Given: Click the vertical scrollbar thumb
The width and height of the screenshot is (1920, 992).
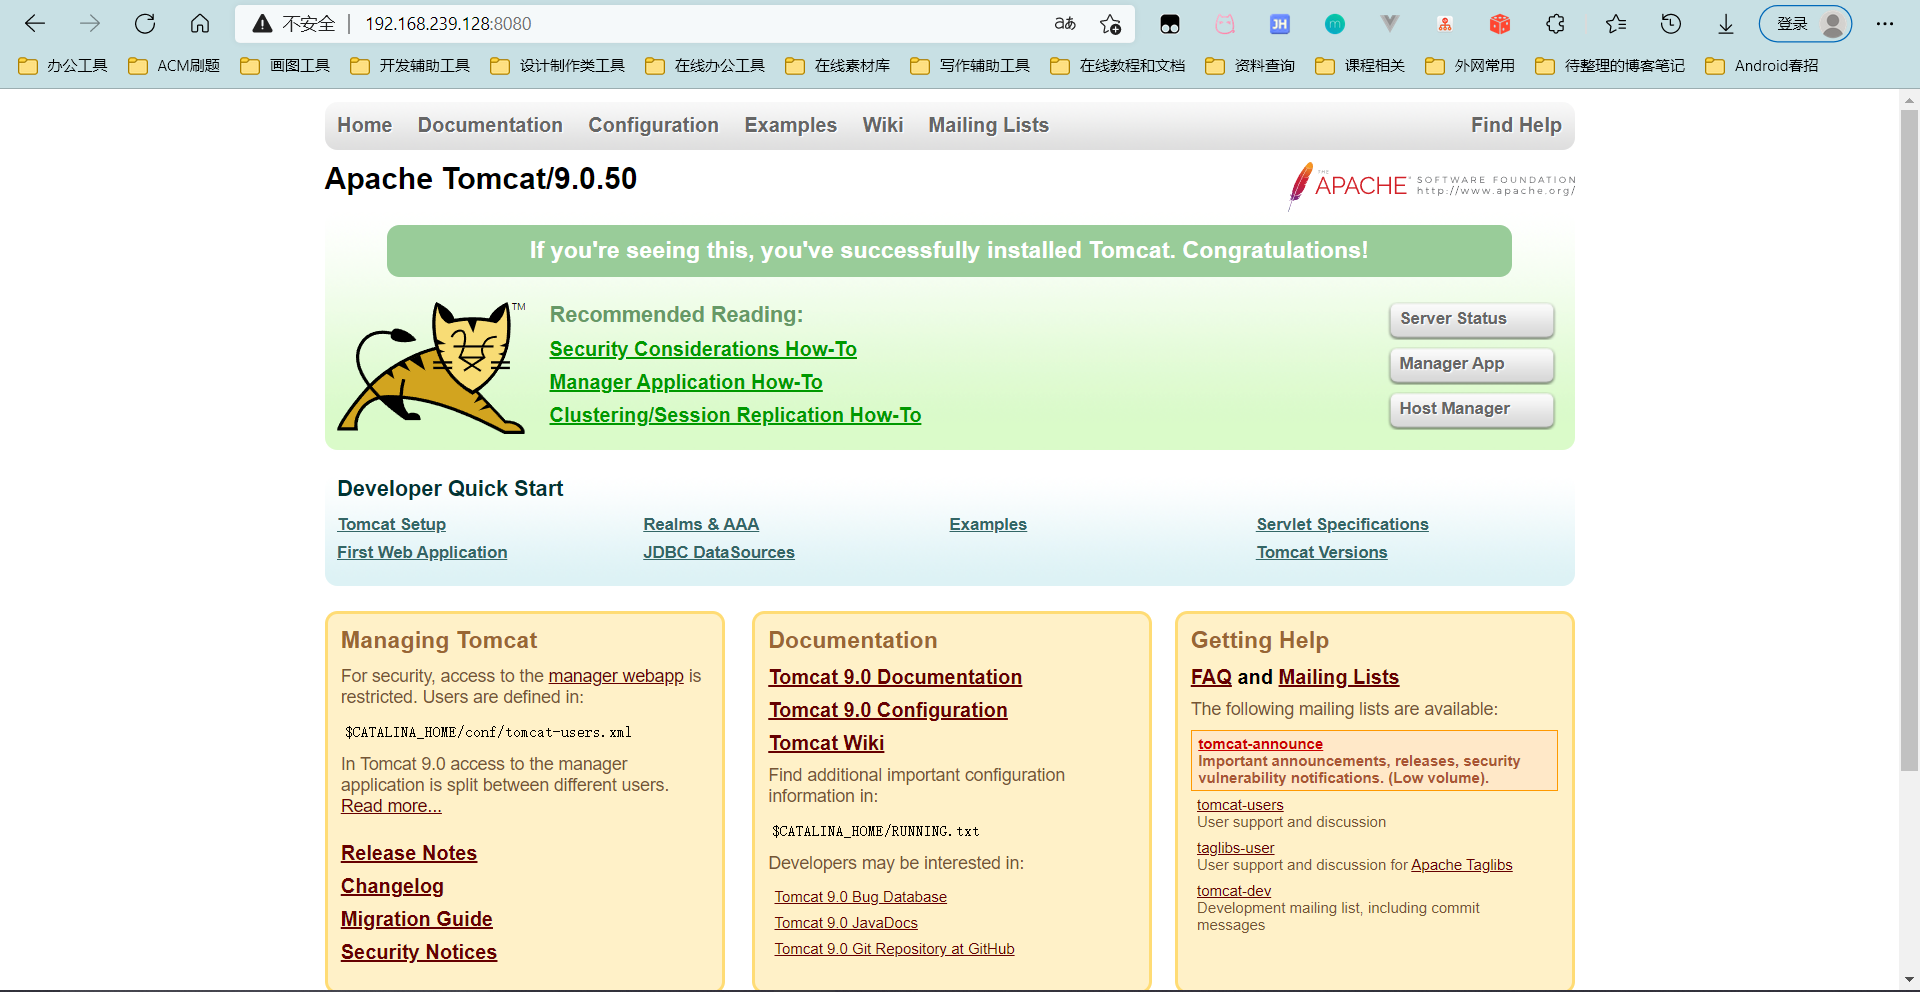Looking at the screenshot, I should tap(1909, 440).
